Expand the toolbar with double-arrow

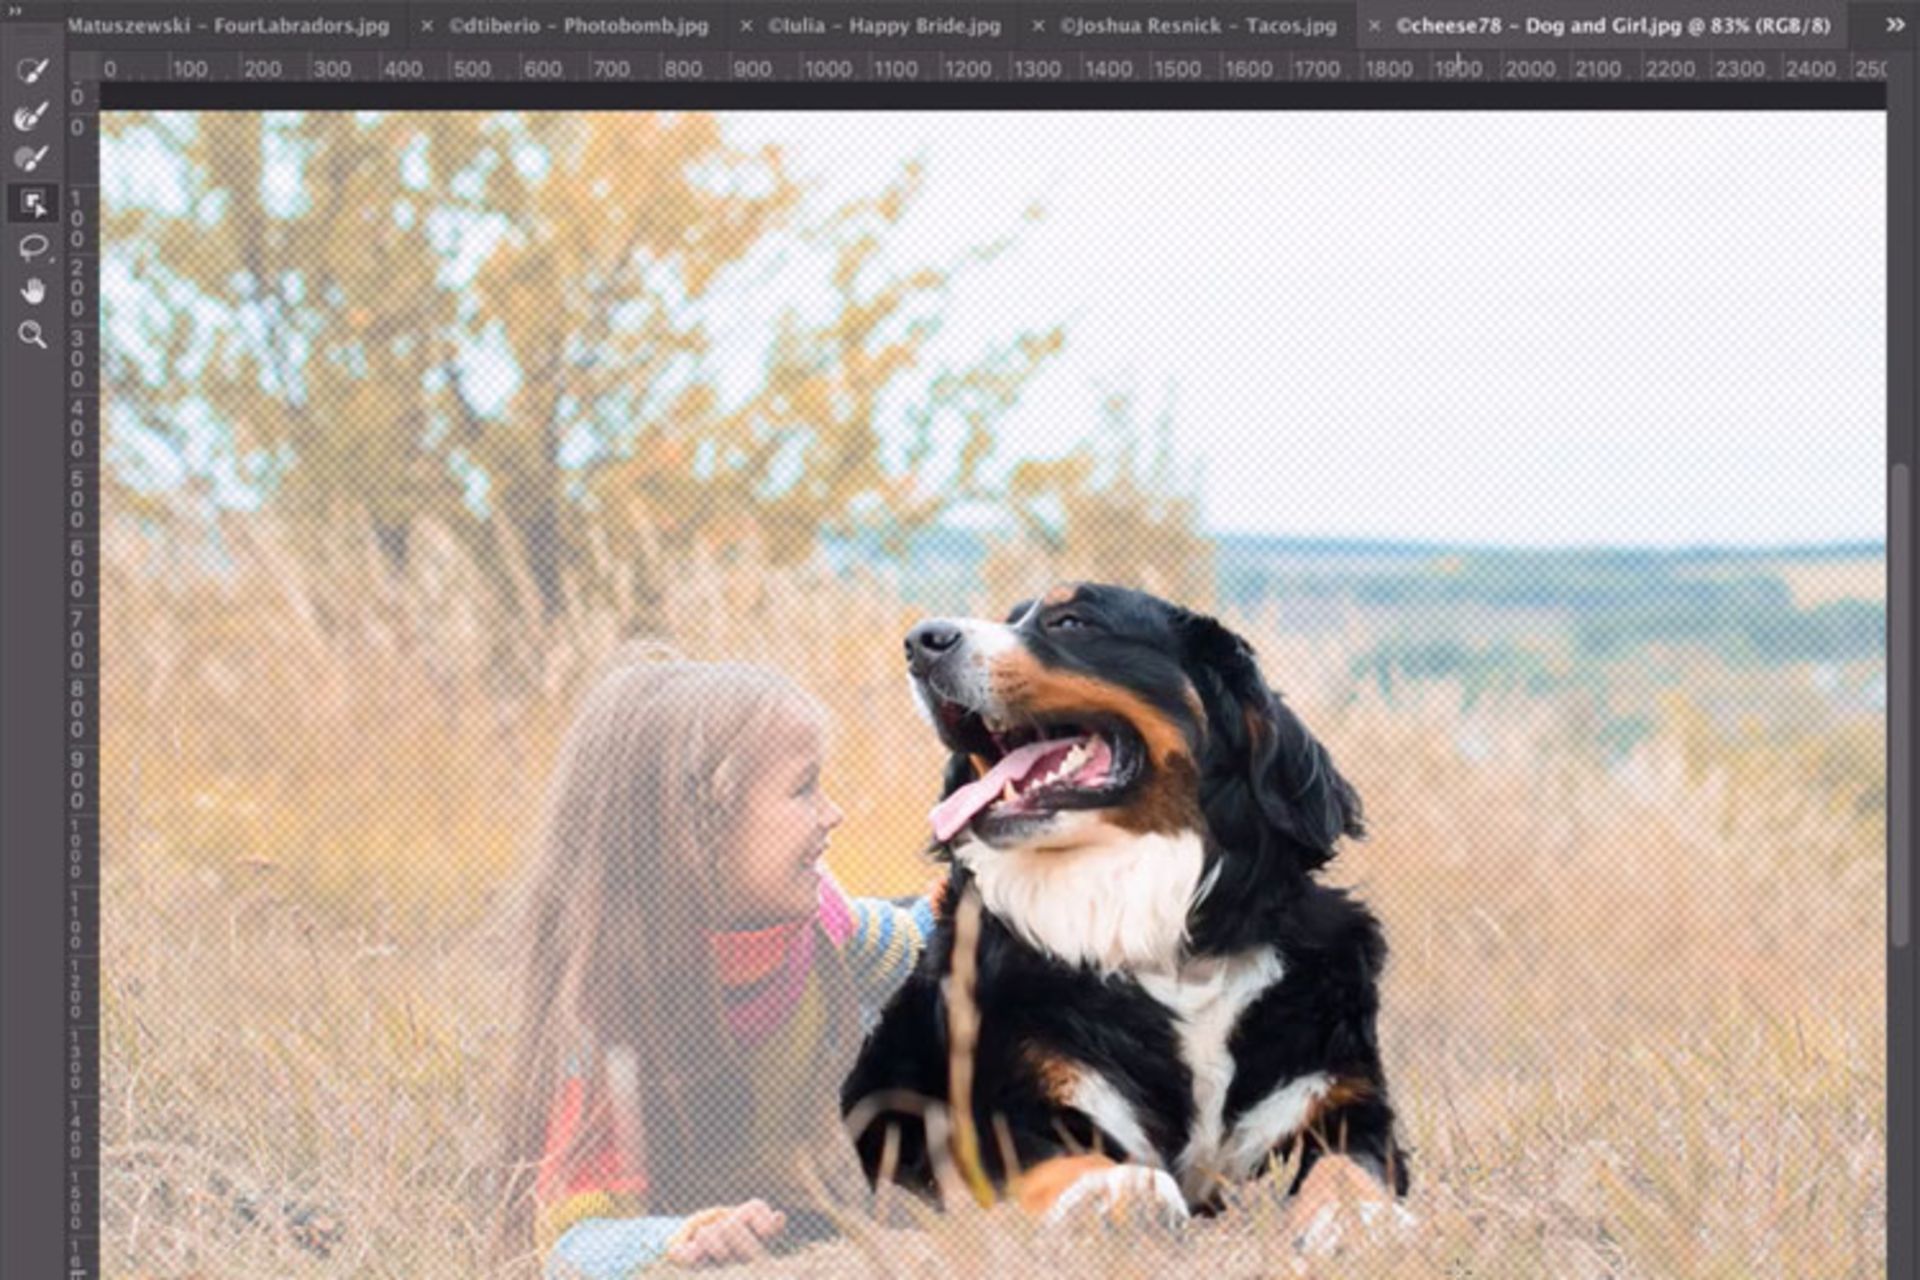(x=15, y=11)
